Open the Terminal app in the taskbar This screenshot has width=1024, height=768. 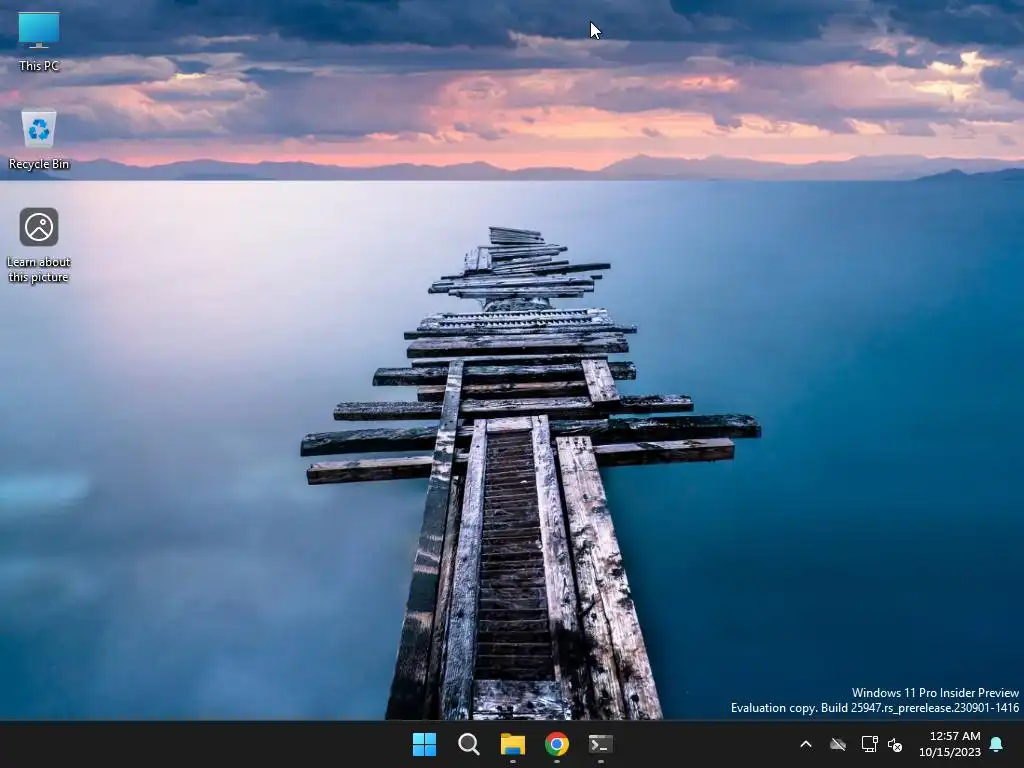pyautogui.click(x=601, y=744)
